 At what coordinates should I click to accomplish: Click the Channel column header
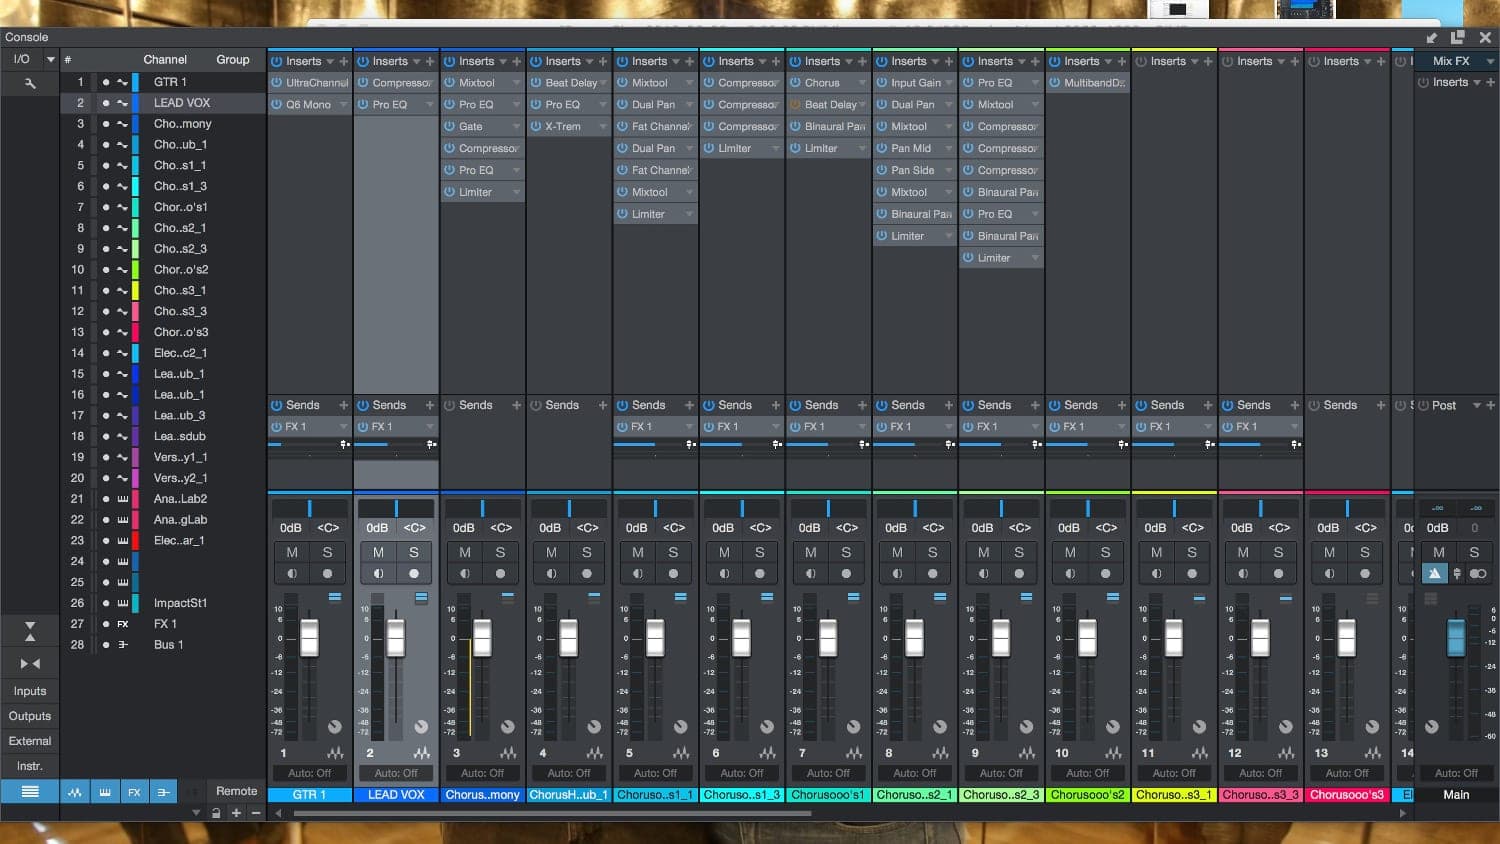coord(165,59)
